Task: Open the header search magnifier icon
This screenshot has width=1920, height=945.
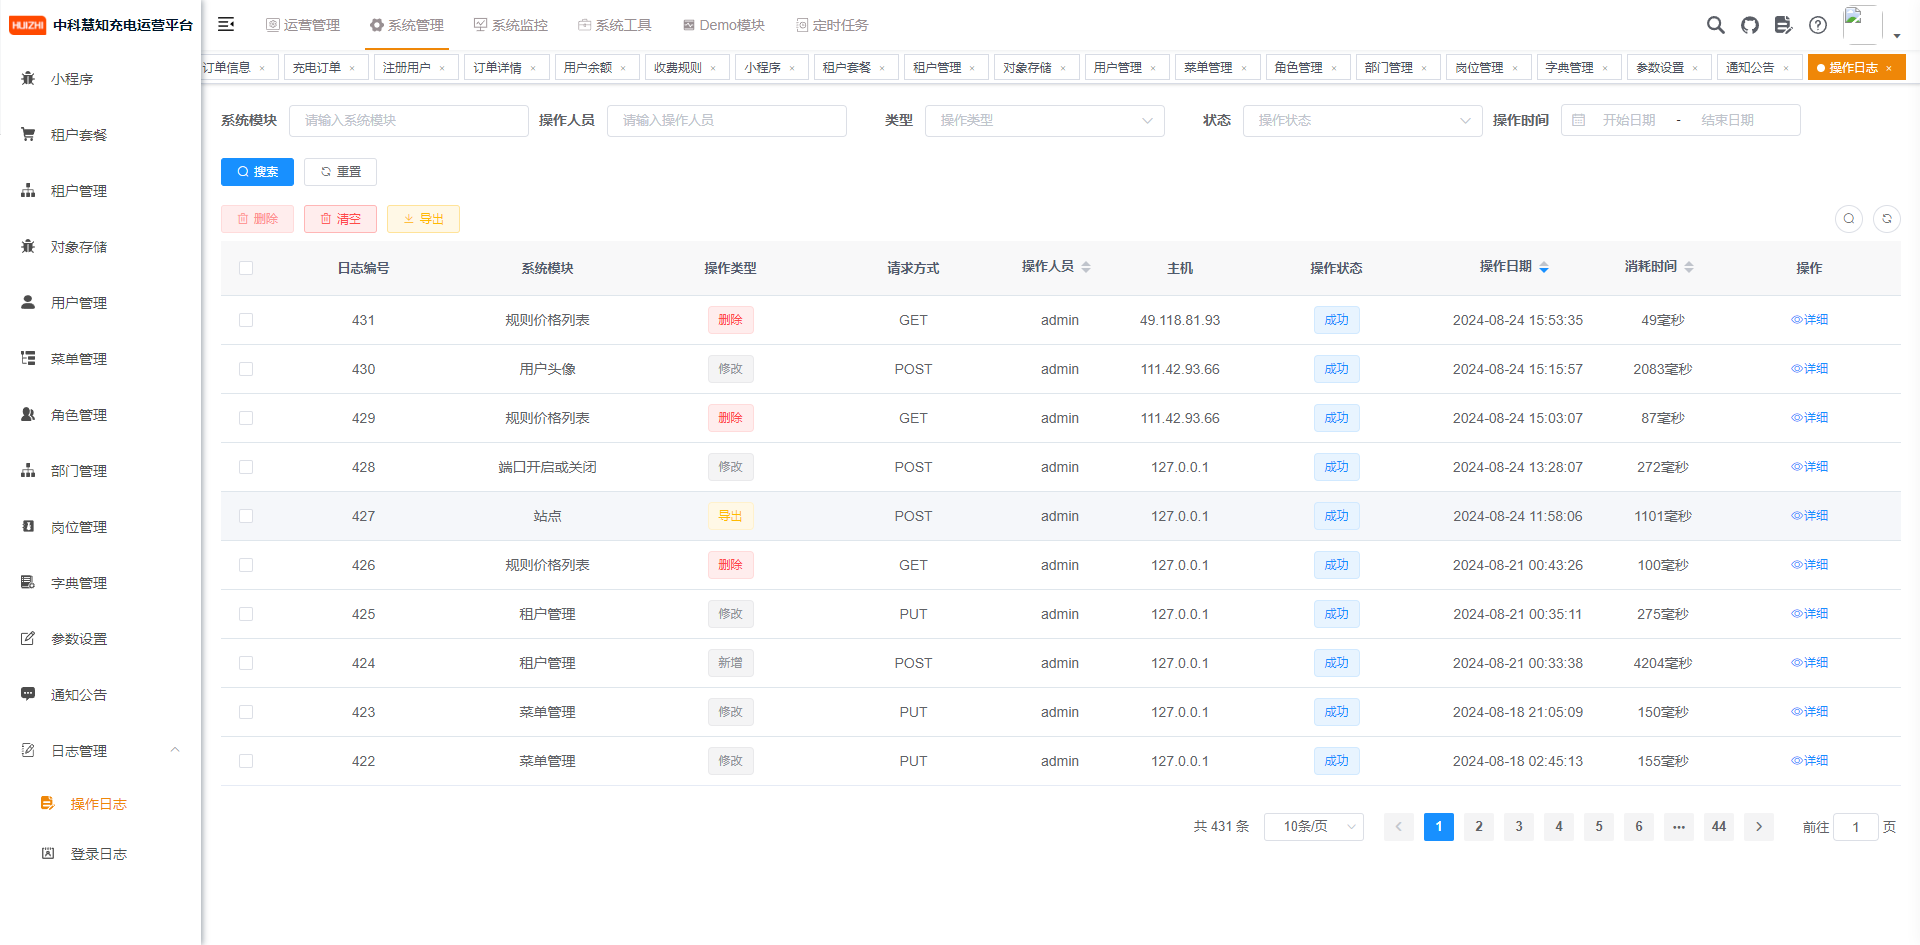Action: (x=1715, y=25)
